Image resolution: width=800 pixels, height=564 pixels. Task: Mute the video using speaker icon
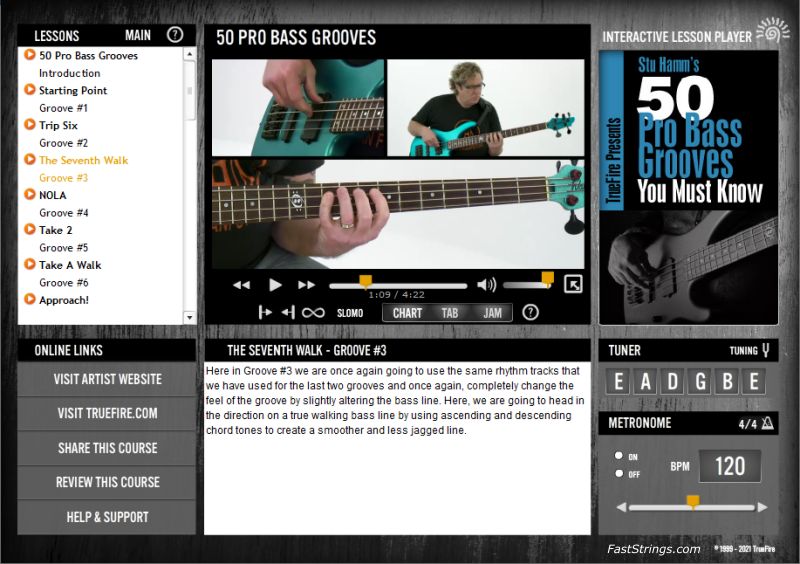(486, 285)
